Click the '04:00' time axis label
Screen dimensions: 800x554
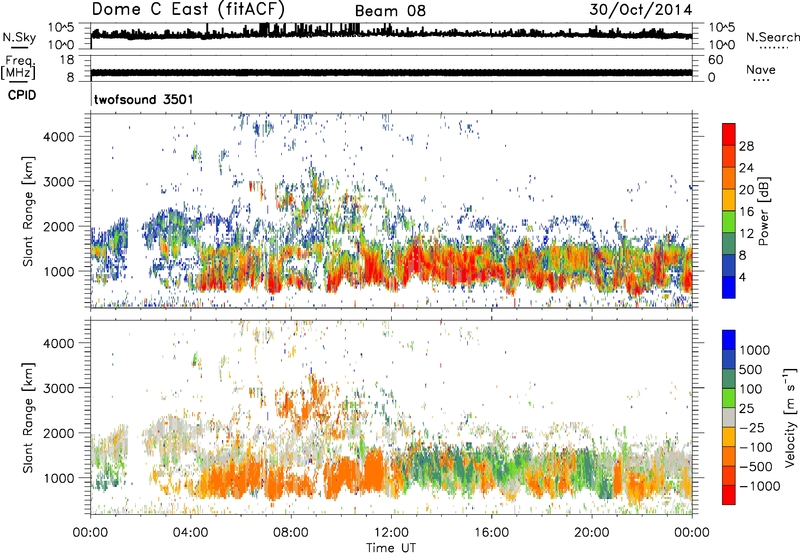click(x=190, y=533)
